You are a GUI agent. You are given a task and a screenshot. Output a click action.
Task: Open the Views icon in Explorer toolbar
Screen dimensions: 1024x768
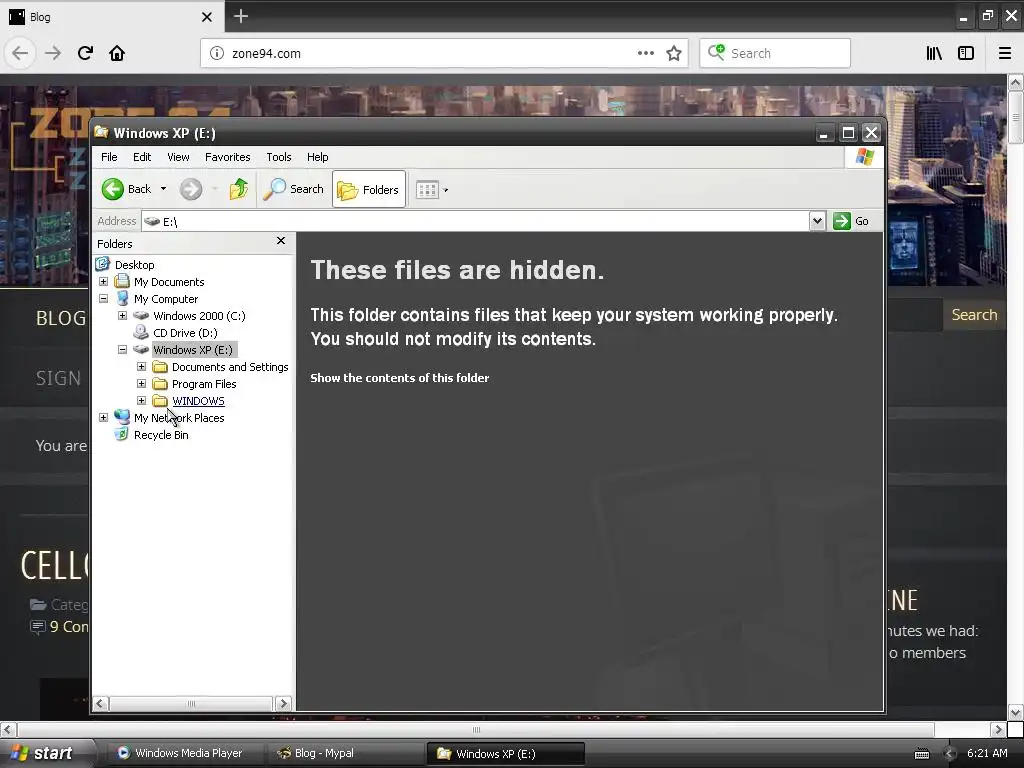[x=427, y=190]
